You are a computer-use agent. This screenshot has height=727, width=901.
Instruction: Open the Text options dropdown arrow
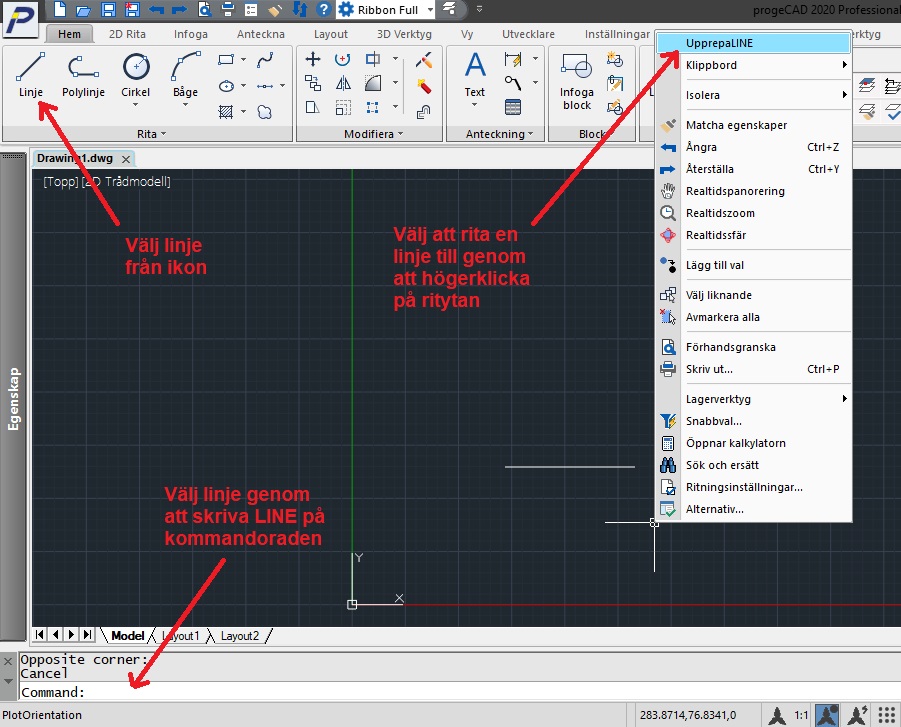point(475,105)
